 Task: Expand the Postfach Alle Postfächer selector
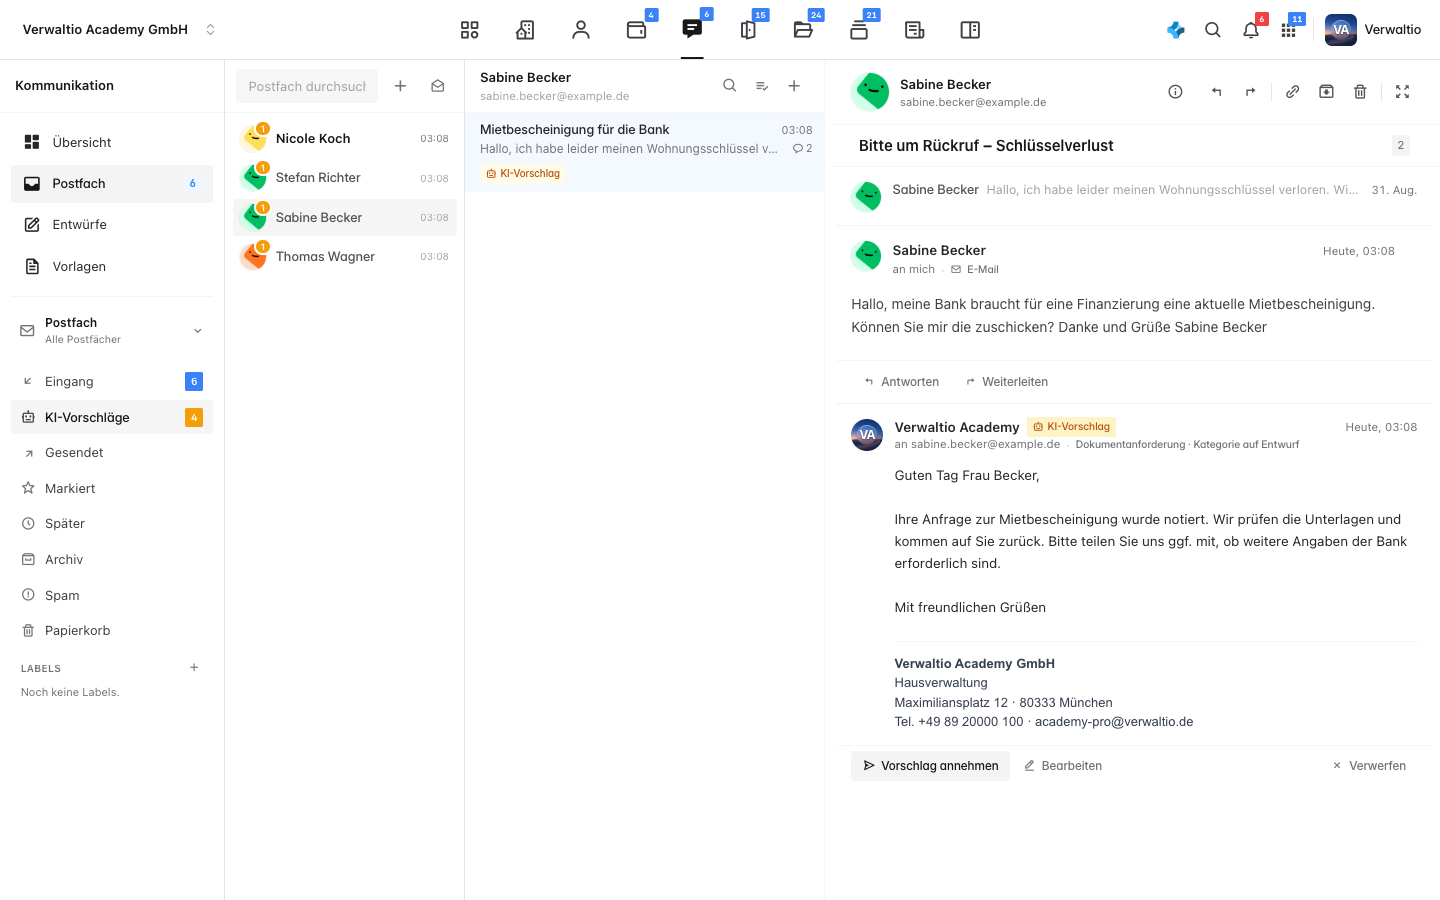click(x=112, y=330)
